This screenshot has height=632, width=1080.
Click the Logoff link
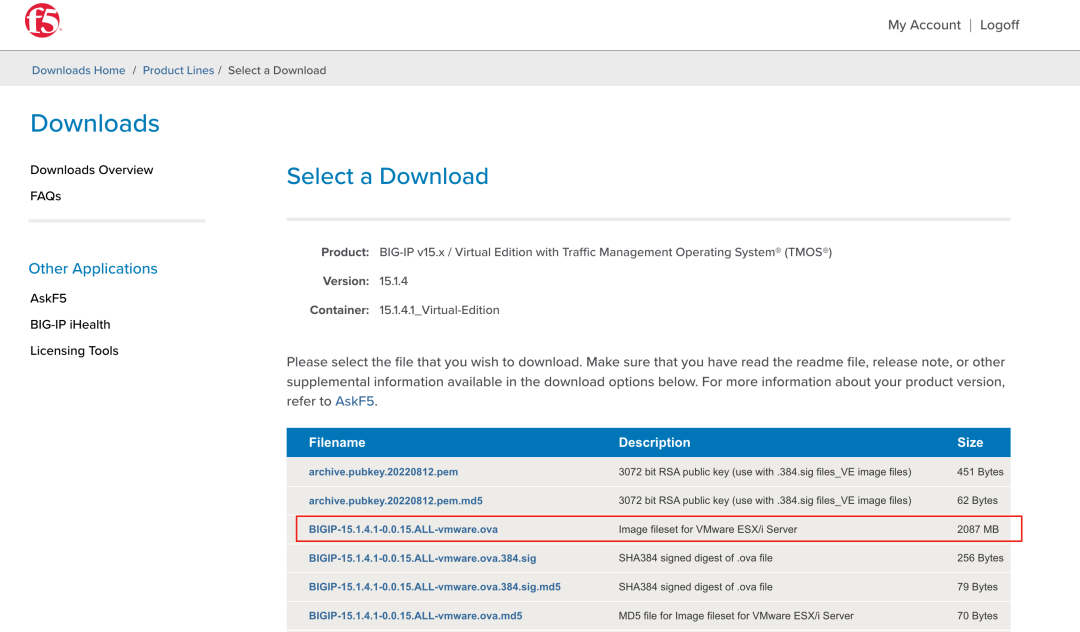[x=999, y=25]
